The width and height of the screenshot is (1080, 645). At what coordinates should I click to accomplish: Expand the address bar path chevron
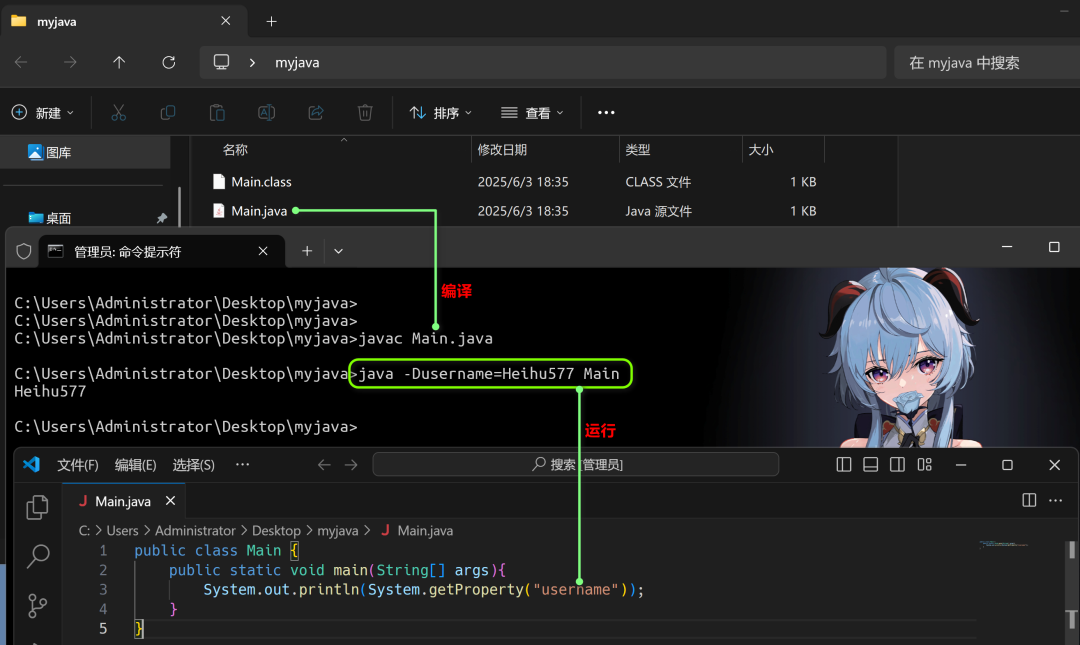tap(252, 63)
